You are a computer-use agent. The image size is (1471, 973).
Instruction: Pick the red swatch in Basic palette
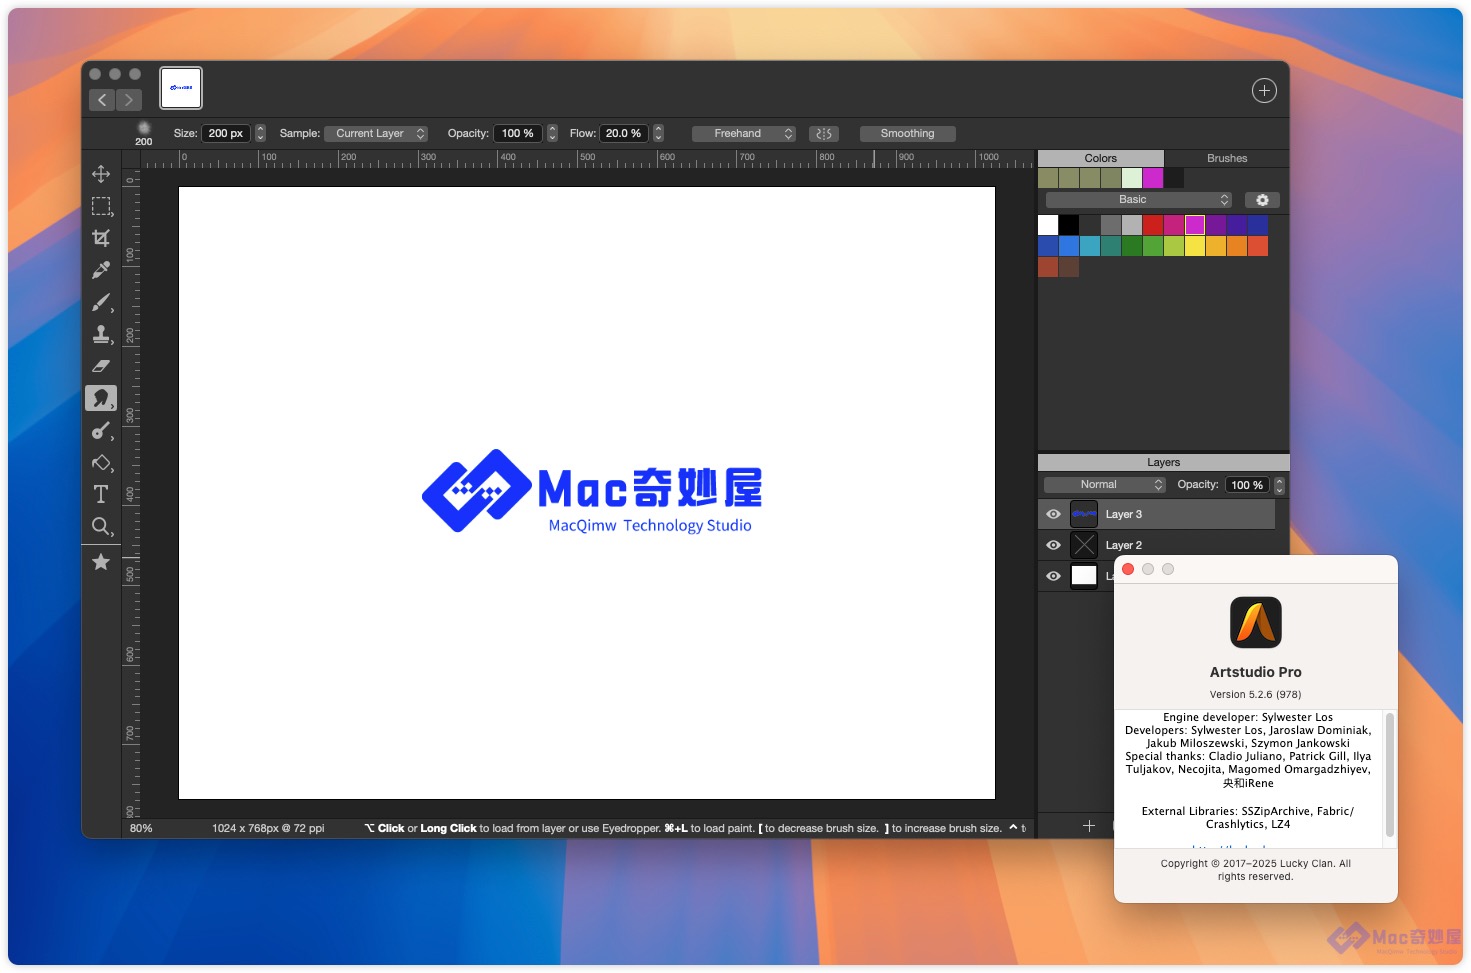(1153, 225)
